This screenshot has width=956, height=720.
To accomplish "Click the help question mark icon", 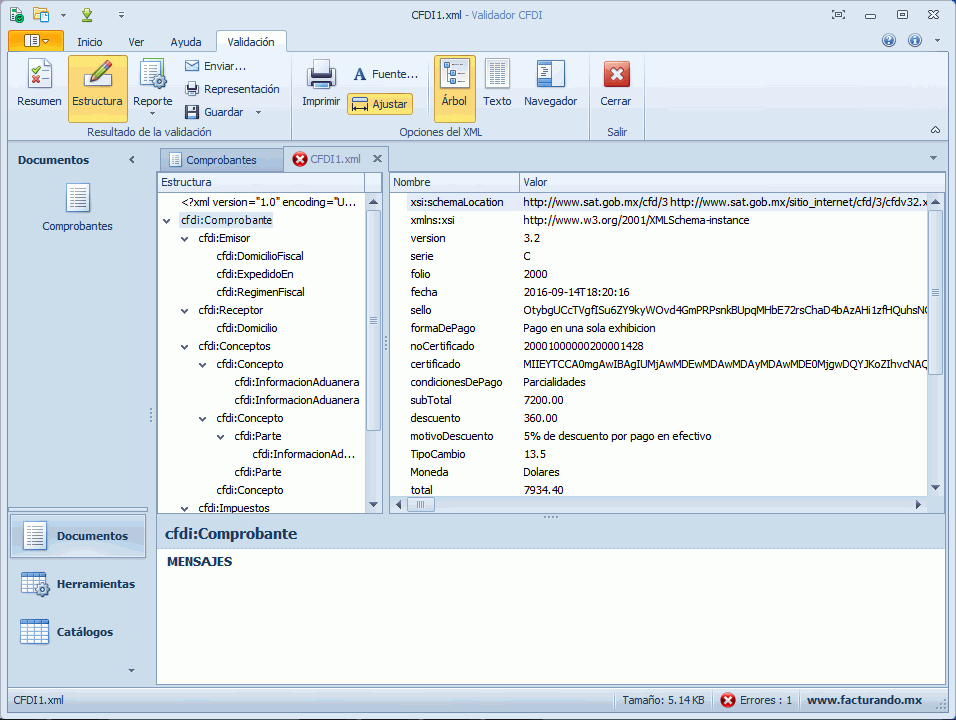I will click(x=889, y=41).
